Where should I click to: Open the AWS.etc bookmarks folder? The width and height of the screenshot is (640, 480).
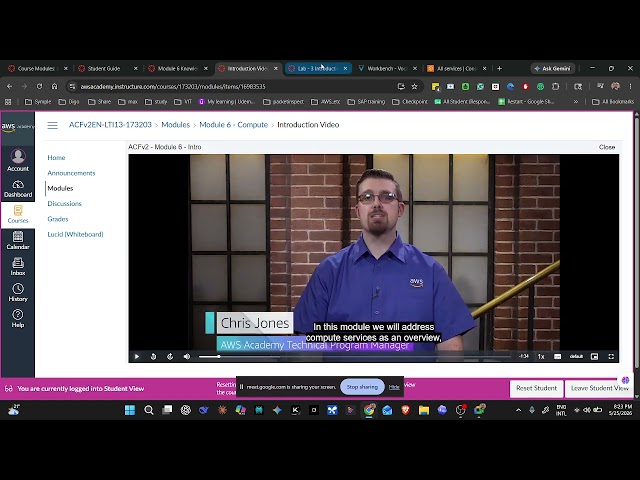point(326,102)
